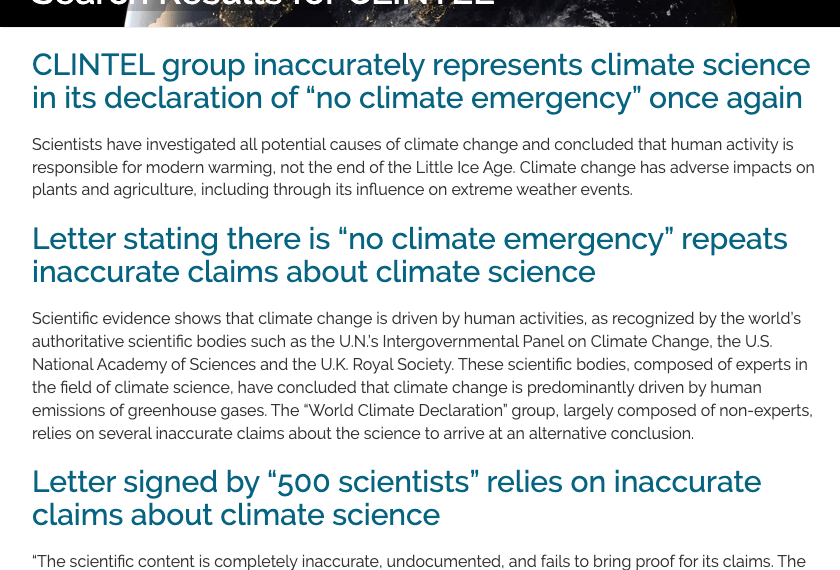Click the paragraph beginning 'Scientific evidence shows'
The width and height of the screenshot is (840, 570).
pos(422,376)
